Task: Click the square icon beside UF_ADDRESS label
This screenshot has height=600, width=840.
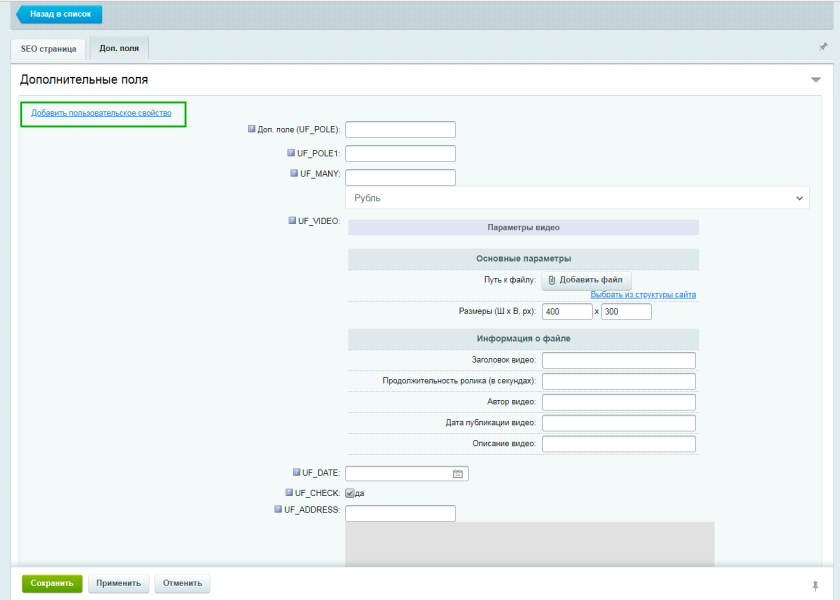Action: (x=279, y=509)
